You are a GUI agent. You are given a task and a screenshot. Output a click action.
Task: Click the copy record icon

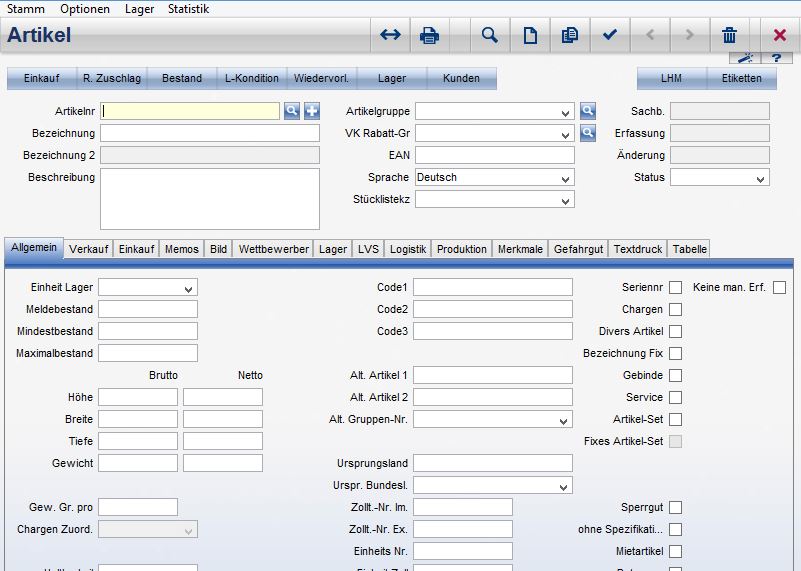(x=570, y=35)
